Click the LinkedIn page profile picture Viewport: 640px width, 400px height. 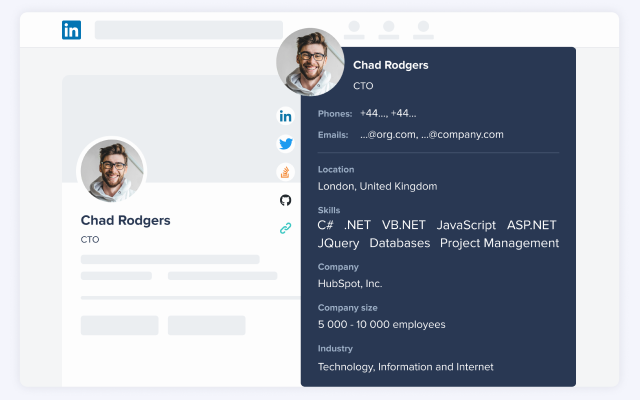pos(112,170)
